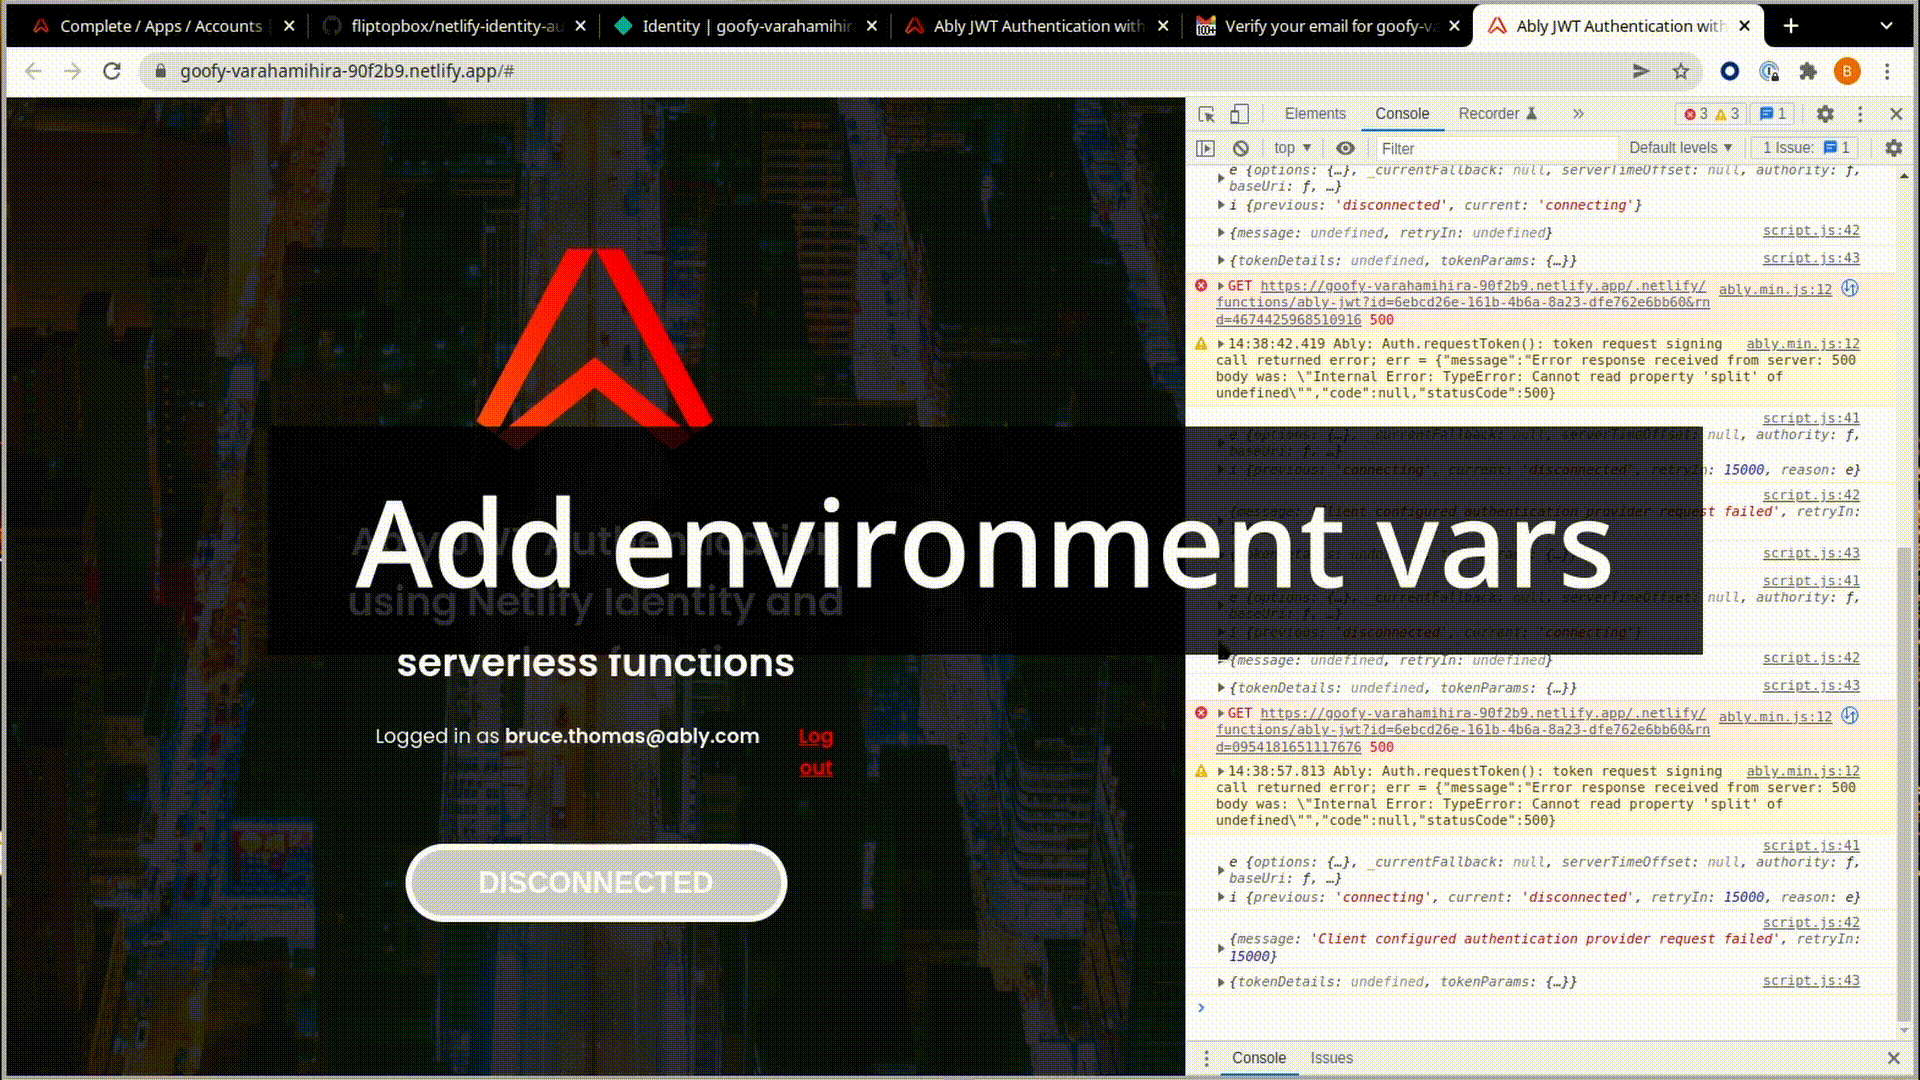Screen dimensions: 1920x1080
Task: Open the top context dropdown
Action: (x=1292, y=148)
